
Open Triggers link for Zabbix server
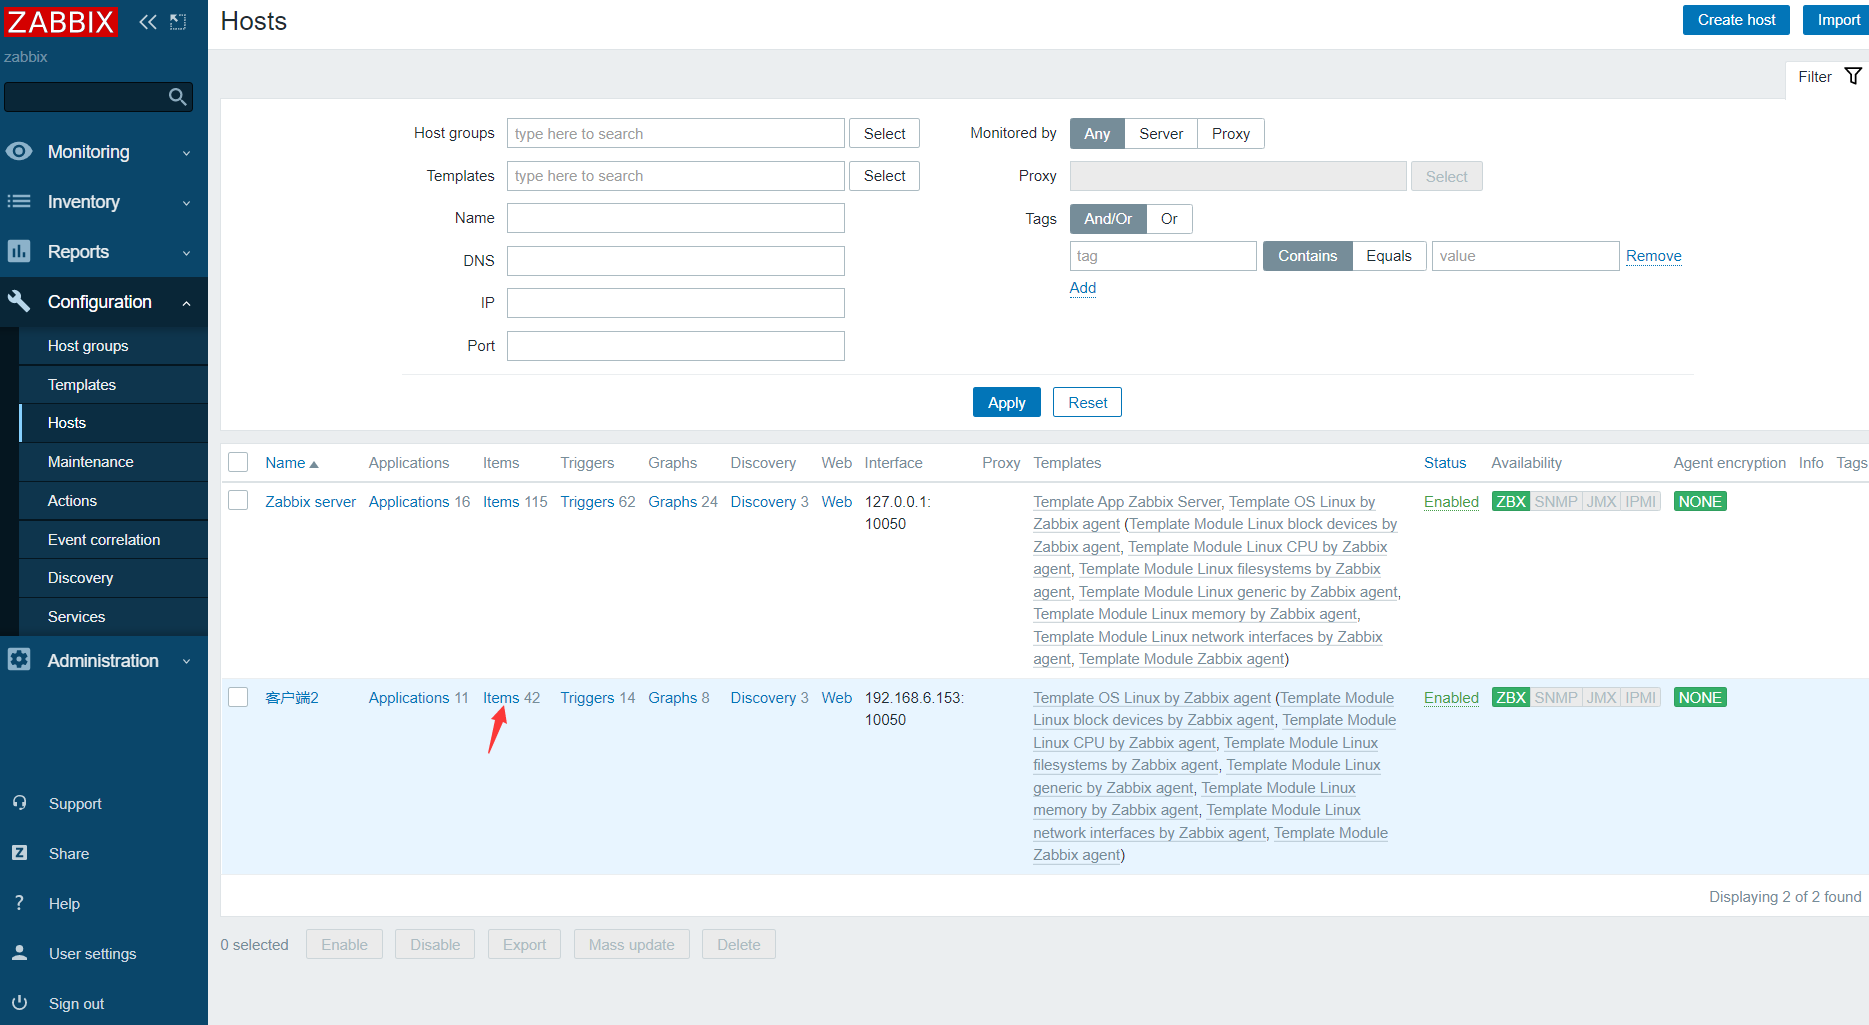coord(587,501)
